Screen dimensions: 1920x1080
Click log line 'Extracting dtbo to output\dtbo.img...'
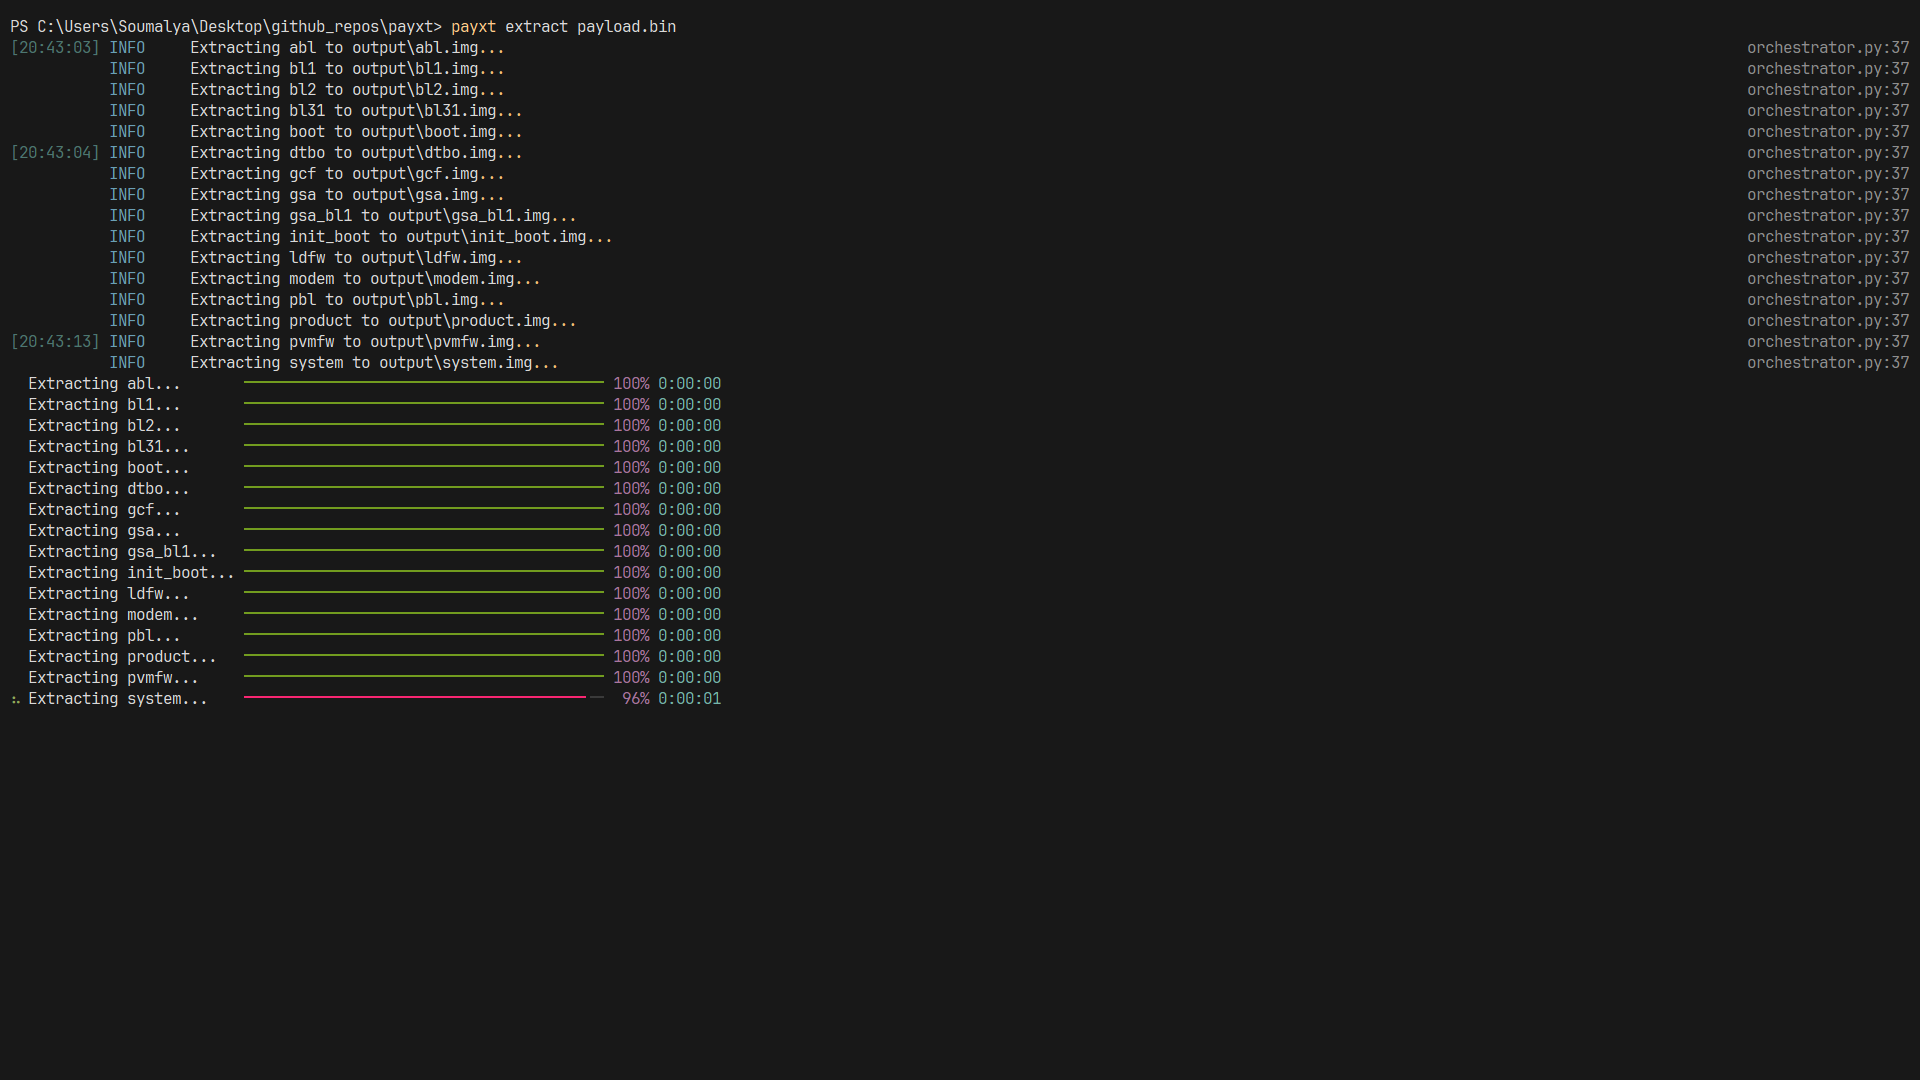point(356,153)
